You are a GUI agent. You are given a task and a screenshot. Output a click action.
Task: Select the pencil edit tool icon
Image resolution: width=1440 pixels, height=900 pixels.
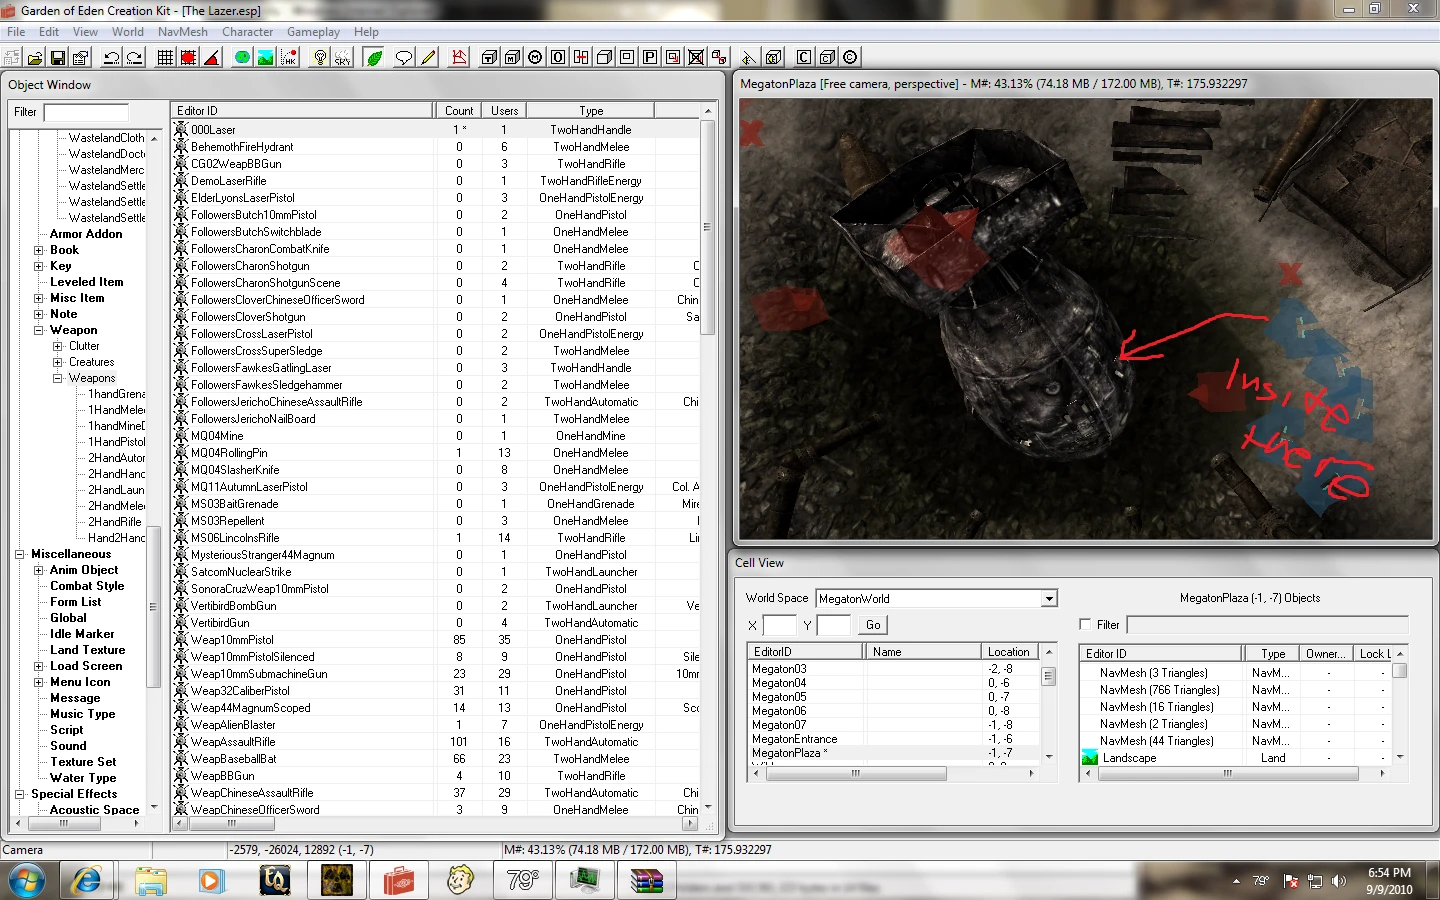click(x=428, y=58)
